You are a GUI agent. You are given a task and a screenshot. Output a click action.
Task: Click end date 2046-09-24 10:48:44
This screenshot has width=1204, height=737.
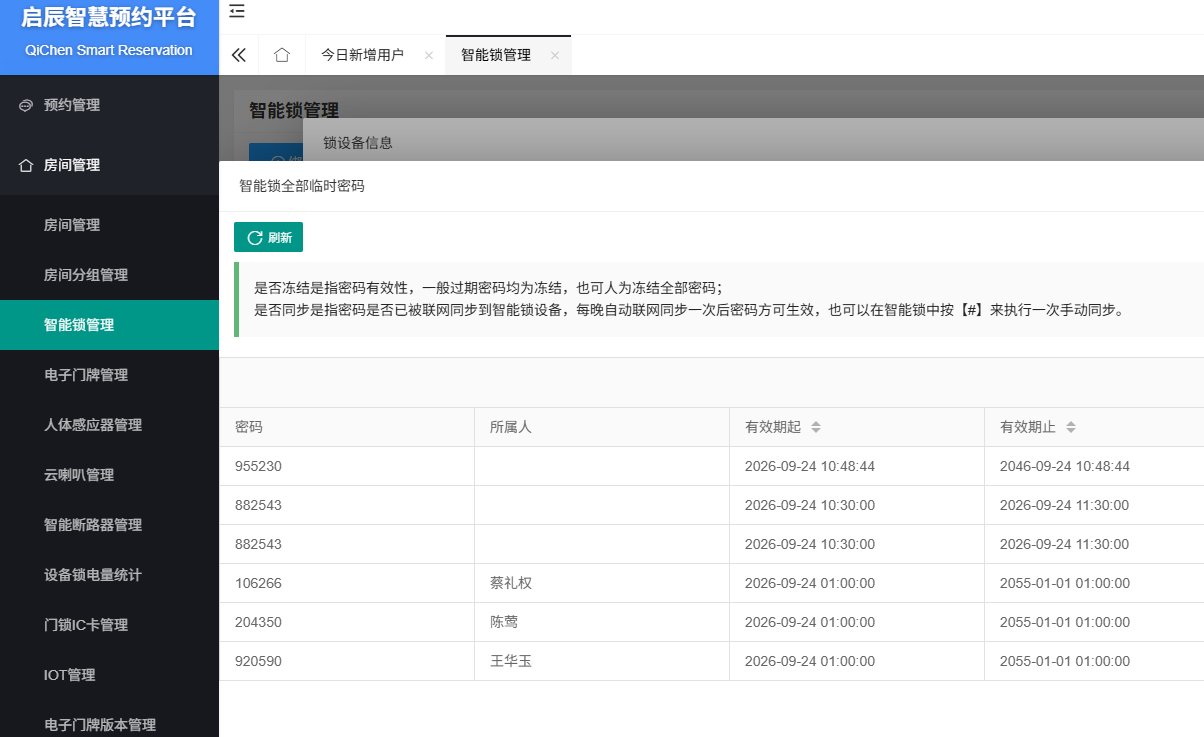tap(1065, 466)
